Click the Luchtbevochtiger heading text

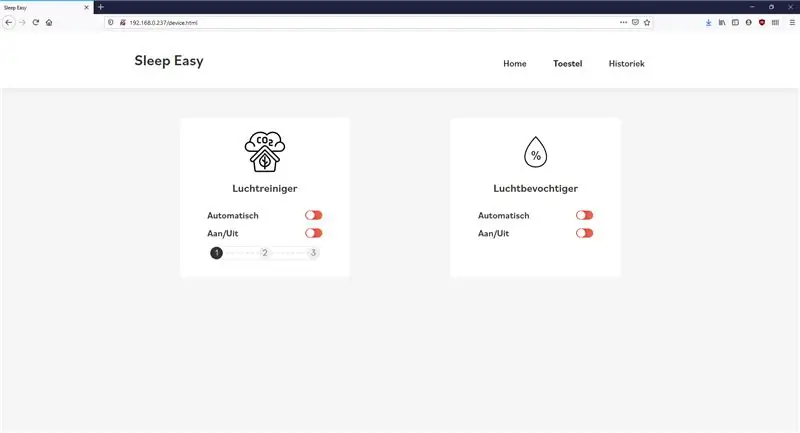[536, 188]
